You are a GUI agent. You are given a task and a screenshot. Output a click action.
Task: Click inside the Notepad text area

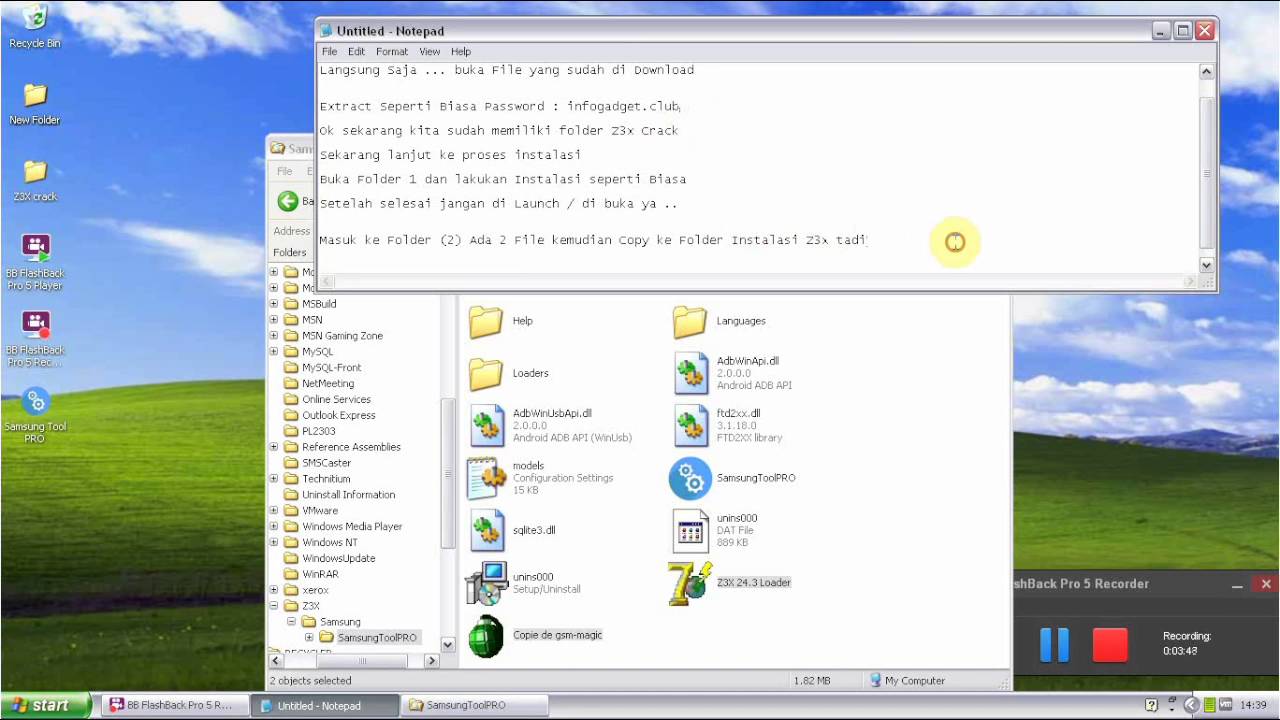click(757, 166)
